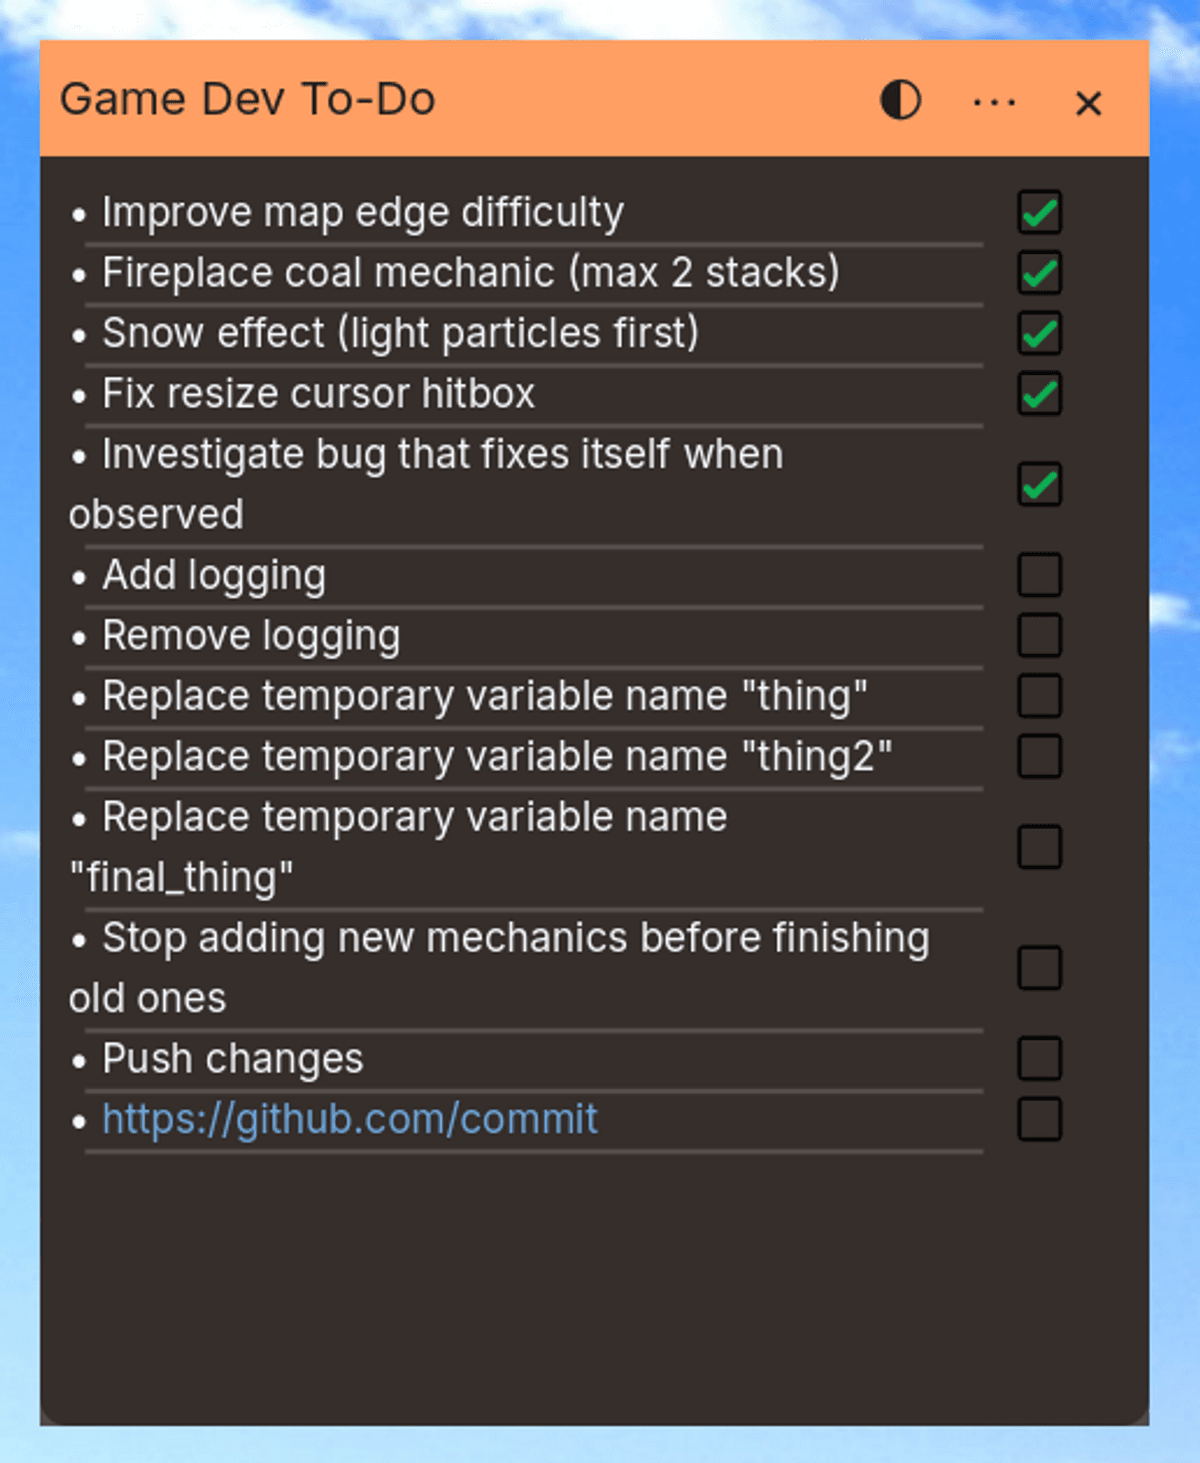Click the Game Dev To-Do title text

(248, 100)
